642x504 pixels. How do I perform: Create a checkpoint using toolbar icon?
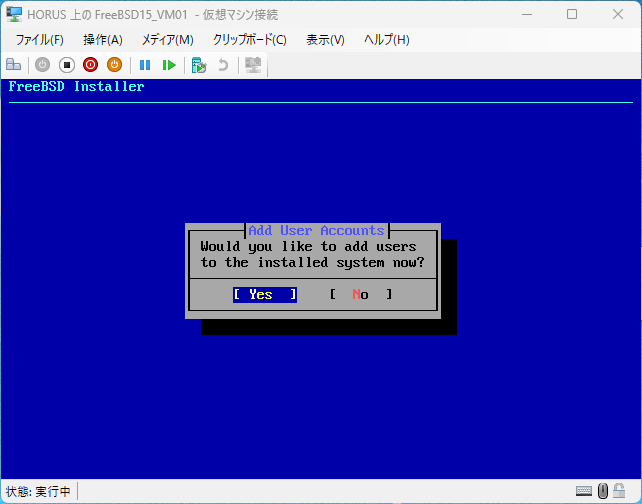[199, 65]
